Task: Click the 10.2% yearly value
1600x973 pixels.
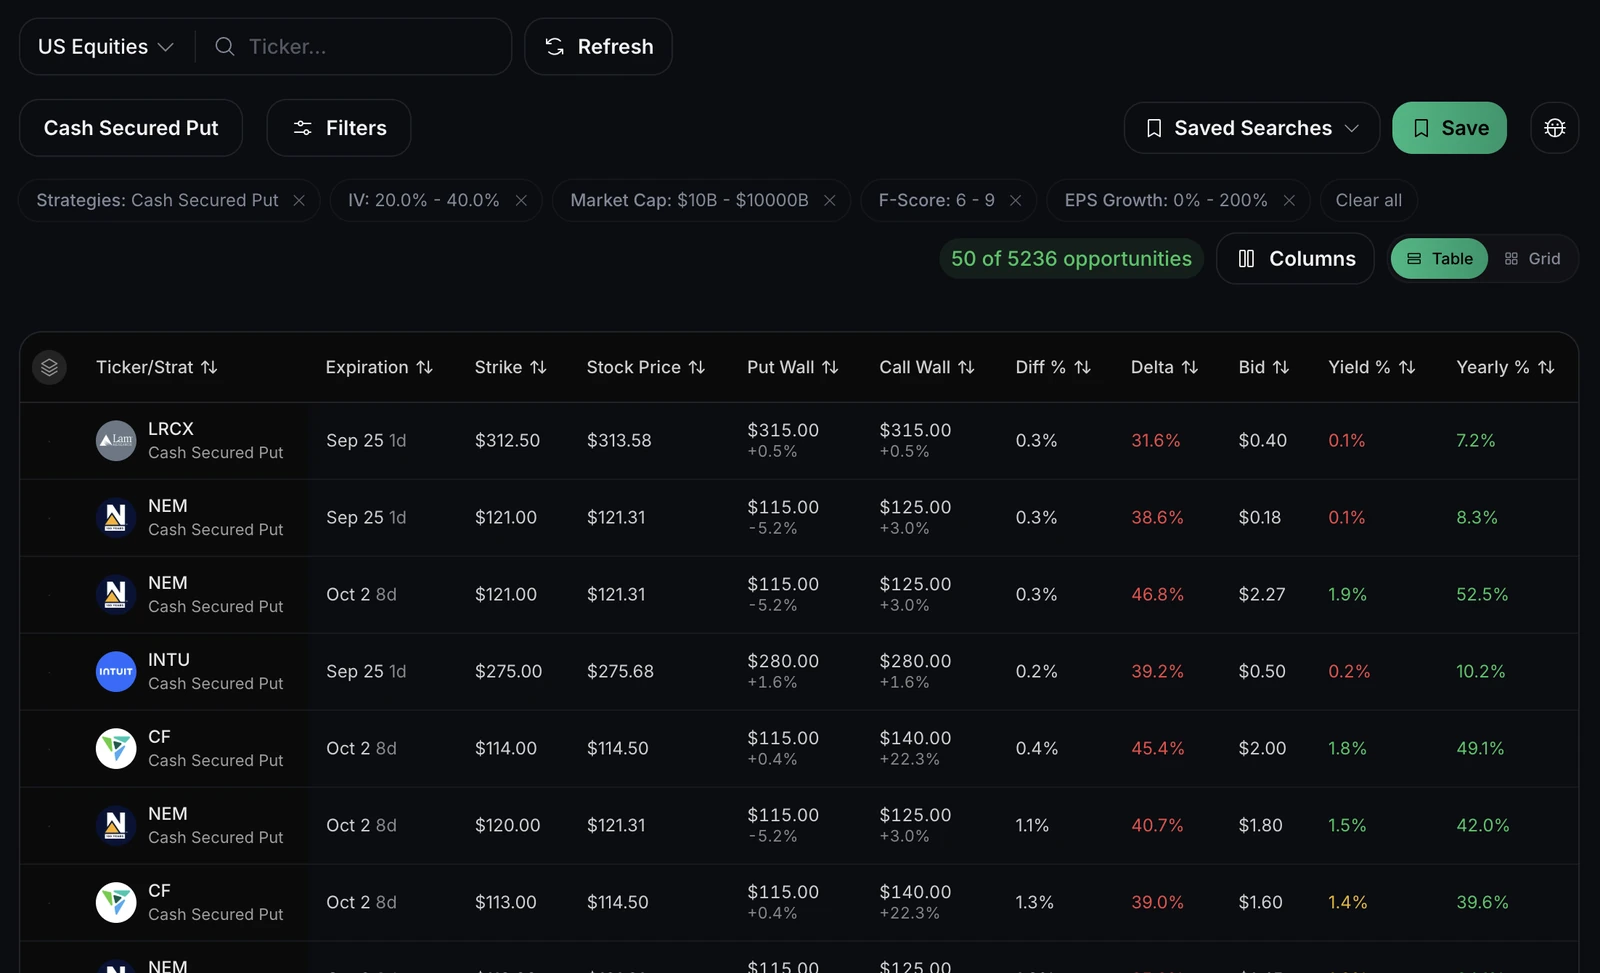Action: point(1481,672)
